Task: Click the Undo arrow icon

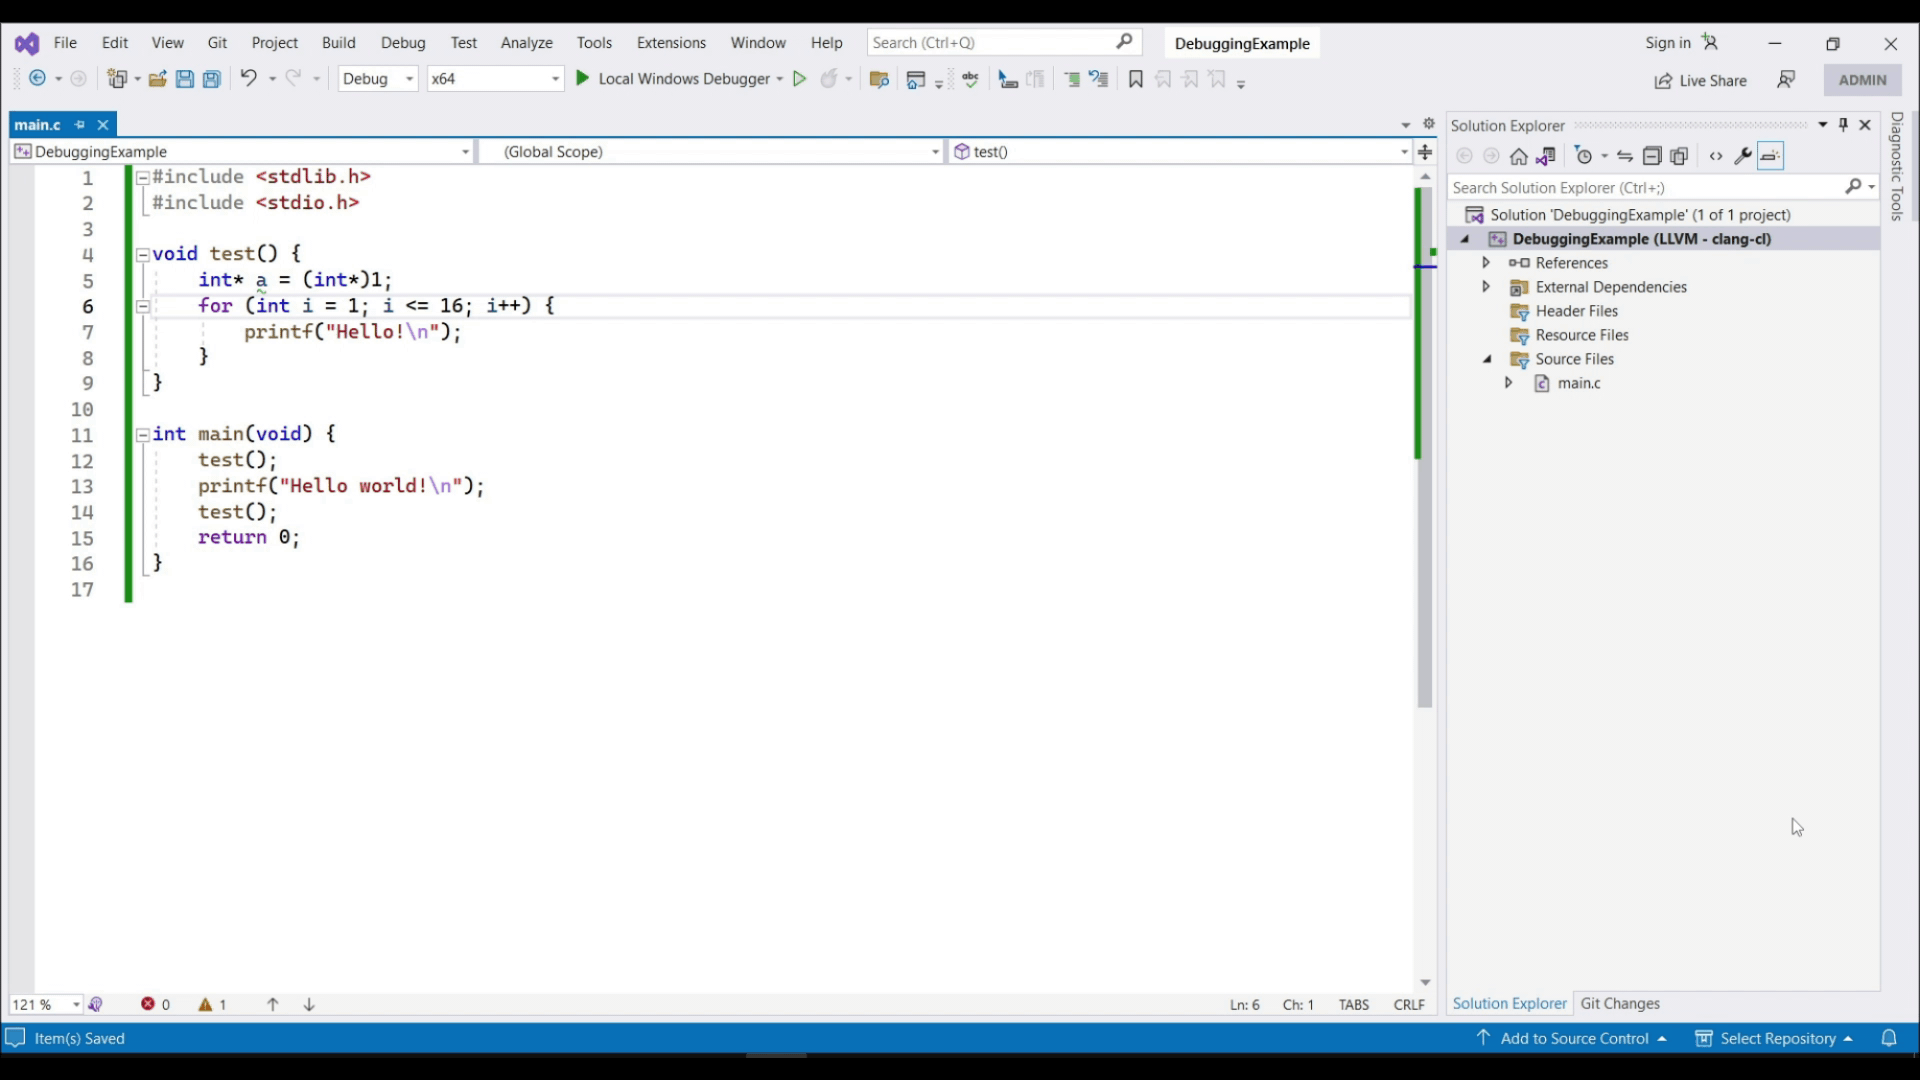Action: coord(248,78)
